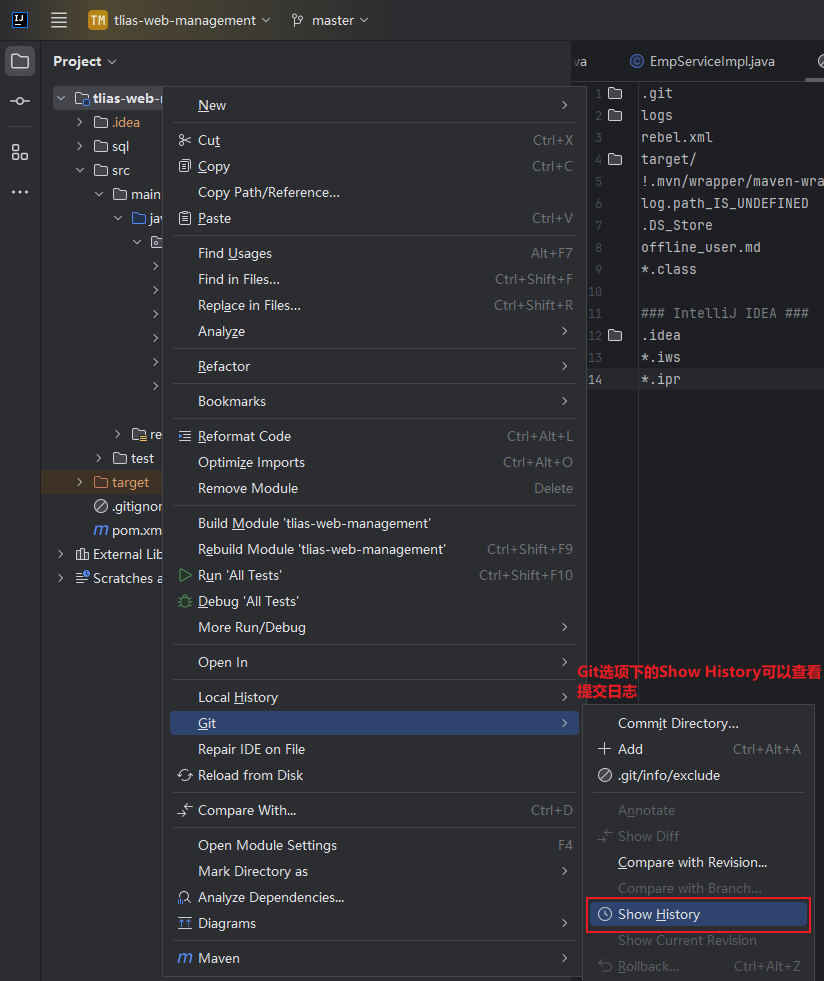The width and height of the screenshot is (824, 981).
Task: Click the line 4 folder gutter icon
Action: (x=616, y=160)
